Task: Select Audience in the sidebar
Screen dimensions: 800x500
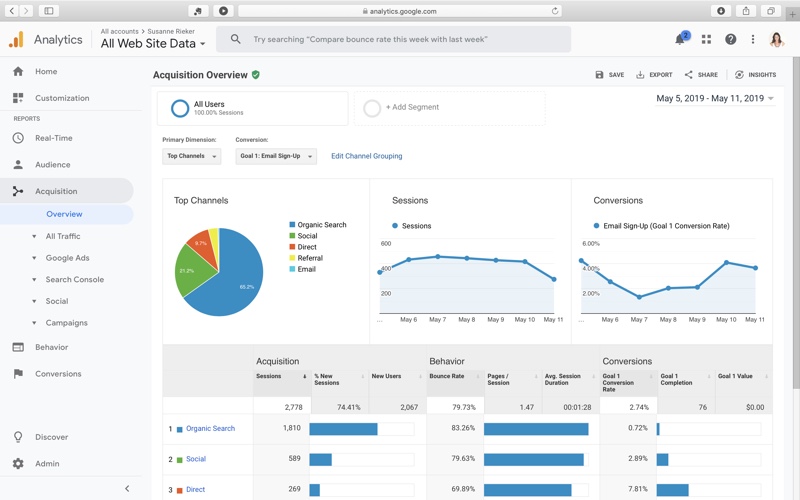Action: click(52, 165)
